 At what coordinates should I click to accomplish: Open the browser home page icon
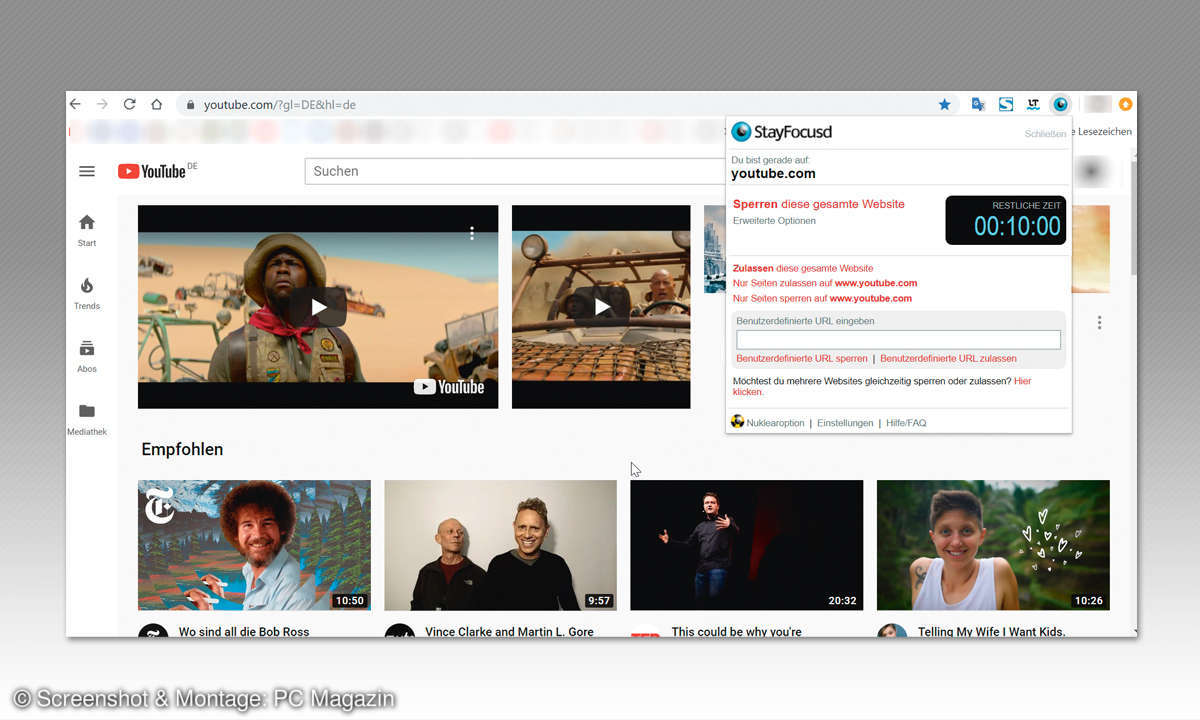point(157,104)
